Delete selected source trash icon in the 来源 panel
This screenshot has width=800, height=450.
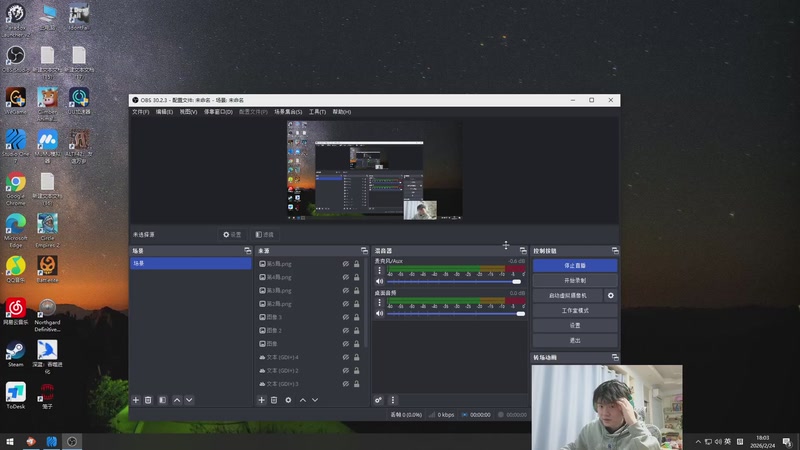coord(274,400)
